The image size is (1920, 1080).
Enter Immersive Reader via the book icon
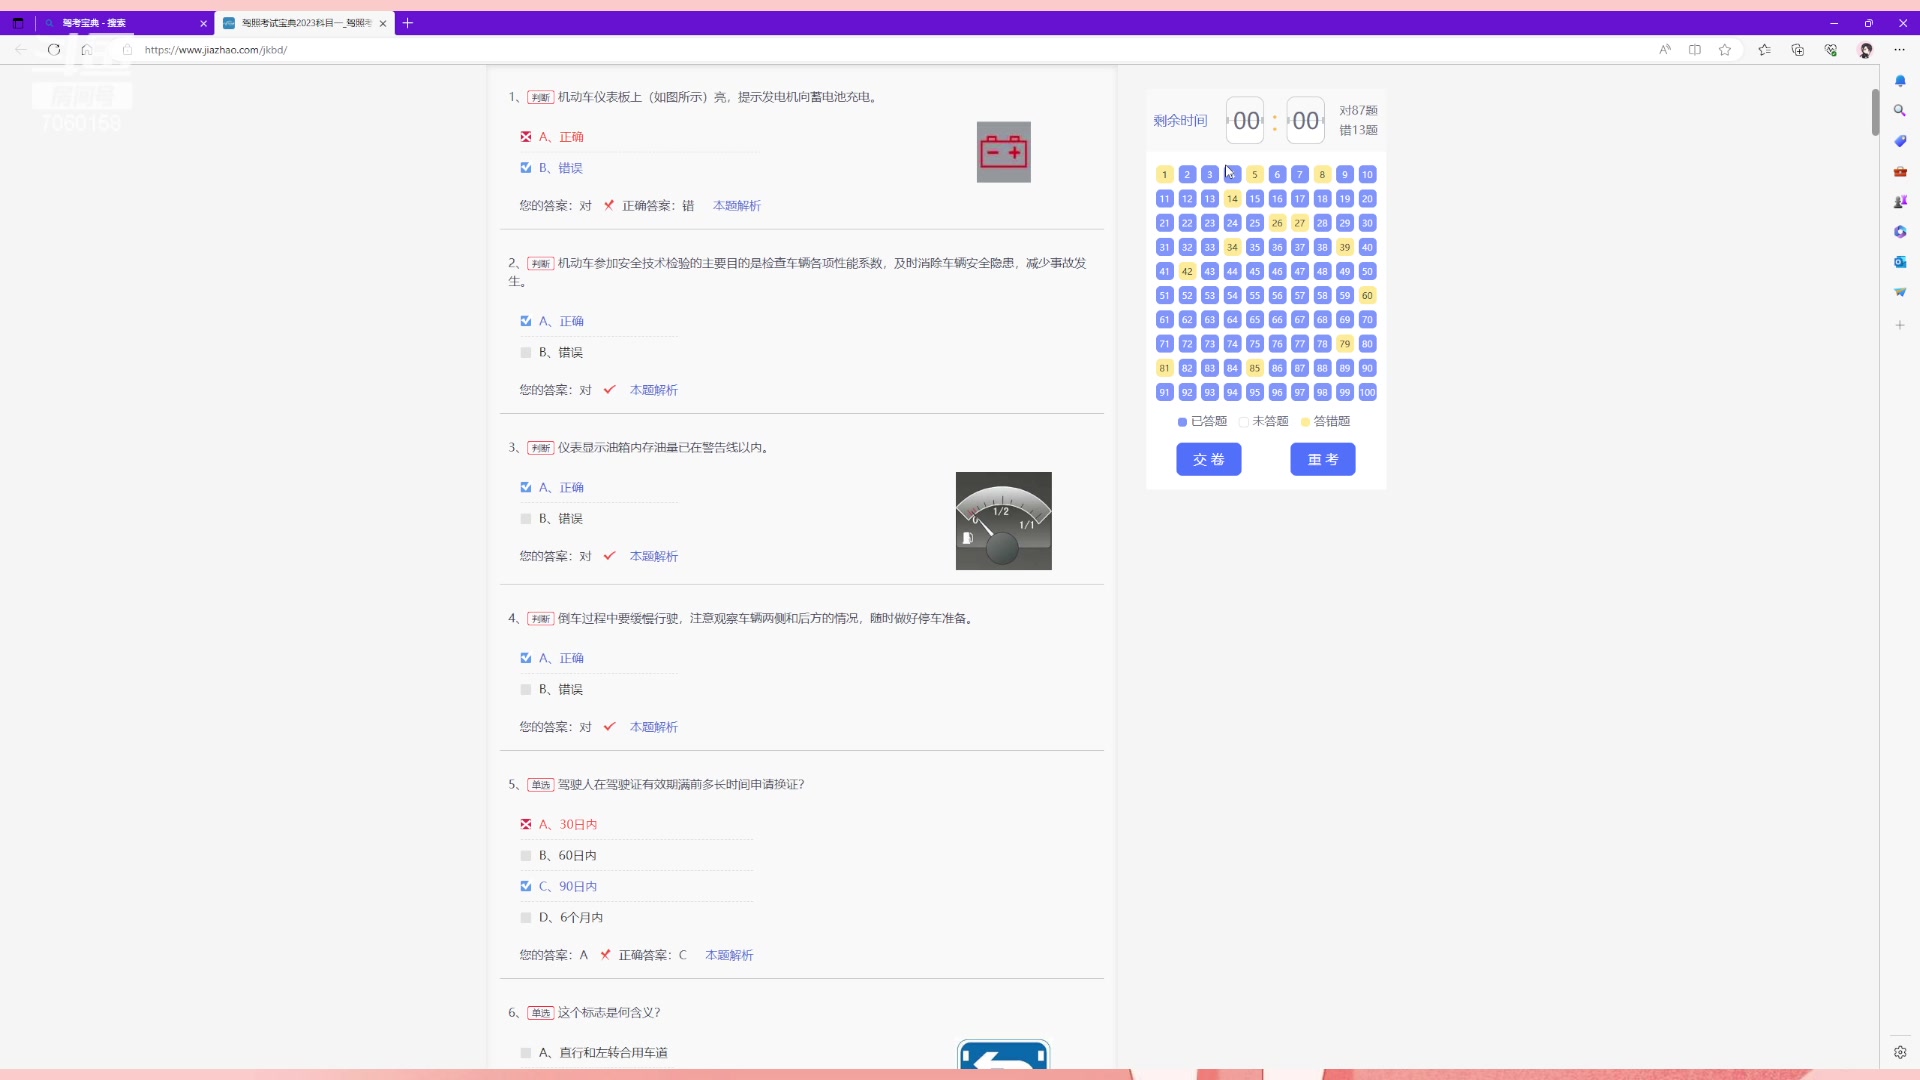point(1695,50)
